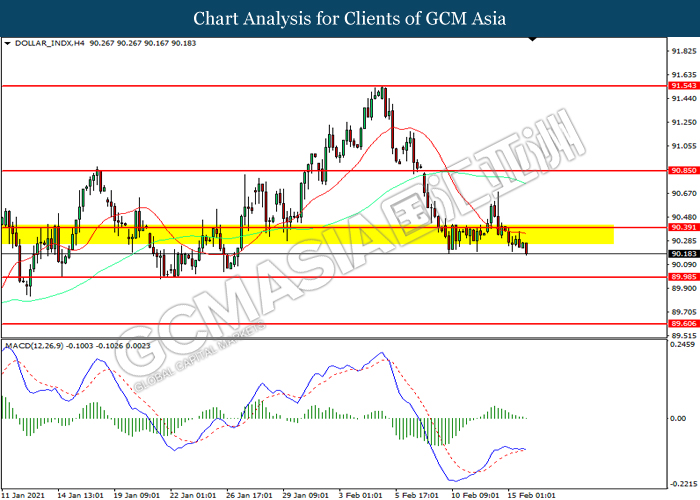This screenshot has height=500, width=700.
Task: Select the 89.985 red price level label
Action: [x=684, y=277]
